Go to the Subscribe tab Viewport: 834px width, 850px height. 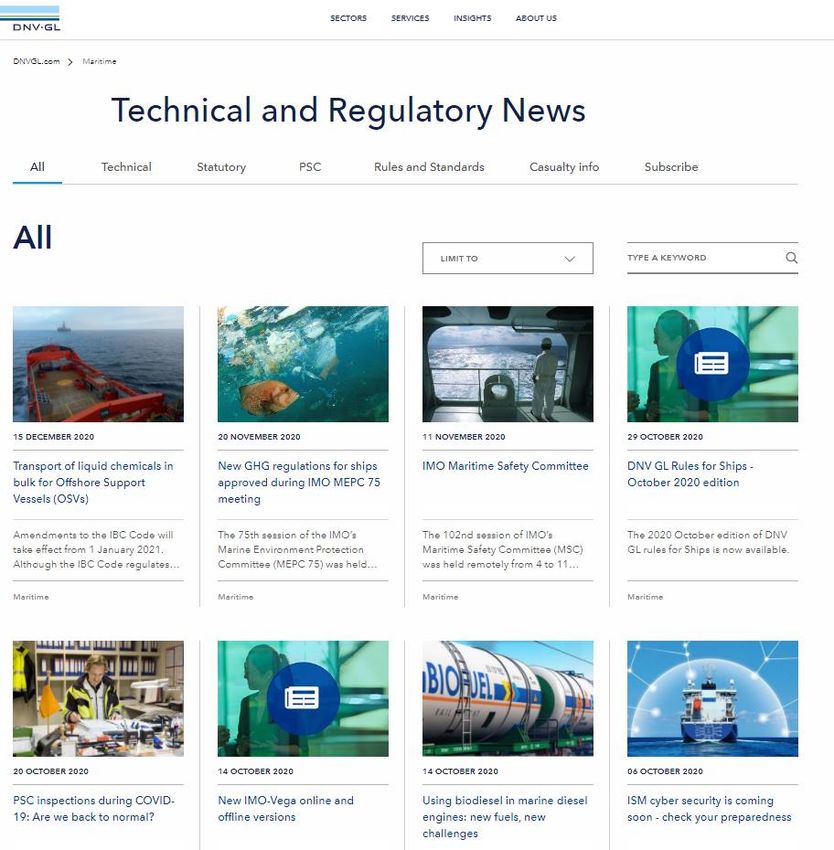[x=671, y=167]
